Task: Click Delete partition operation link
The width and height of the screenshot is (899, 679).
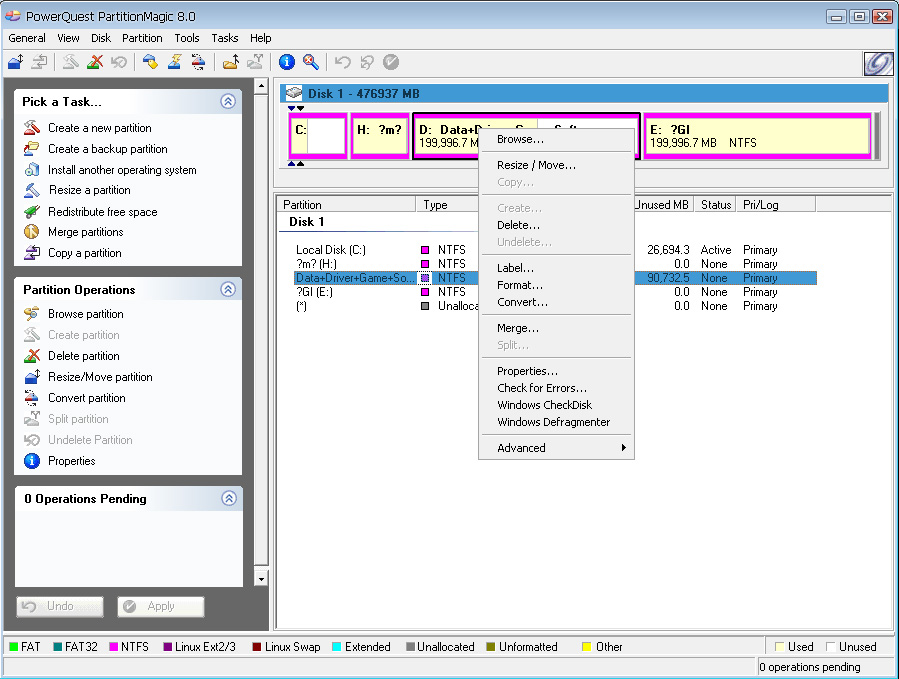Action: pyautogui.click(x=84, y=356)
